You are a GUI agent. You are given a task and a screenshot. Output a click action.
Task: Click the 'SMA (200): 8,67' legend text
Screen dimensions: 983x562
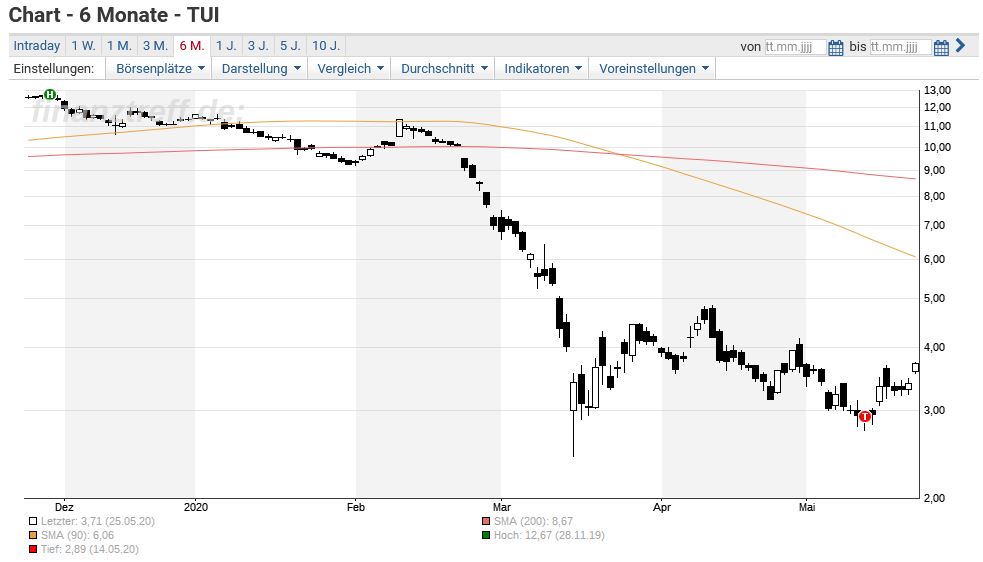[x=534, y=521]
